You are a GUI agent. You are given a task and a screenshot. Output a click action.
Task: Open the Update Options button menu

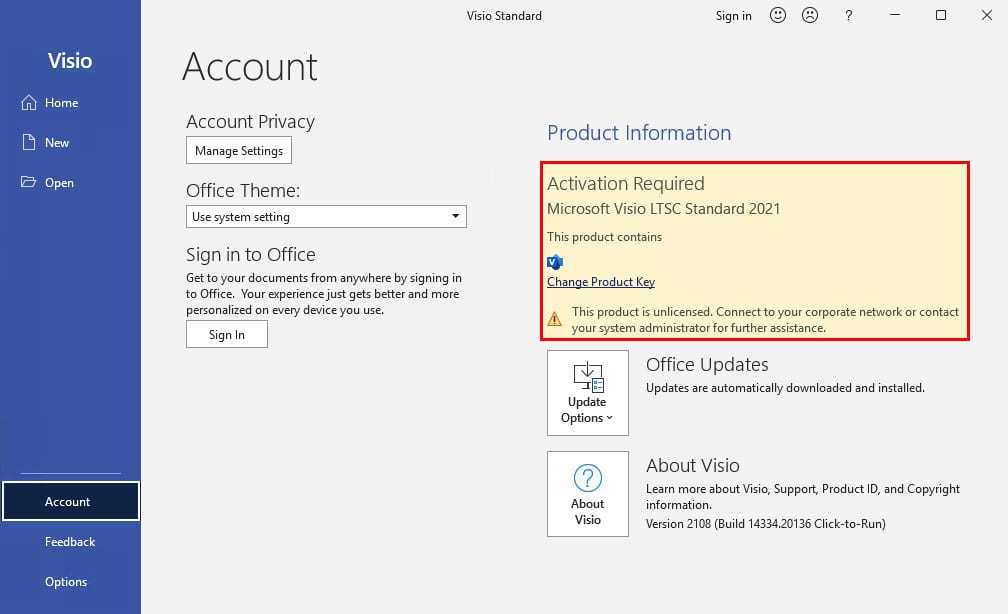tap(588, 393)
